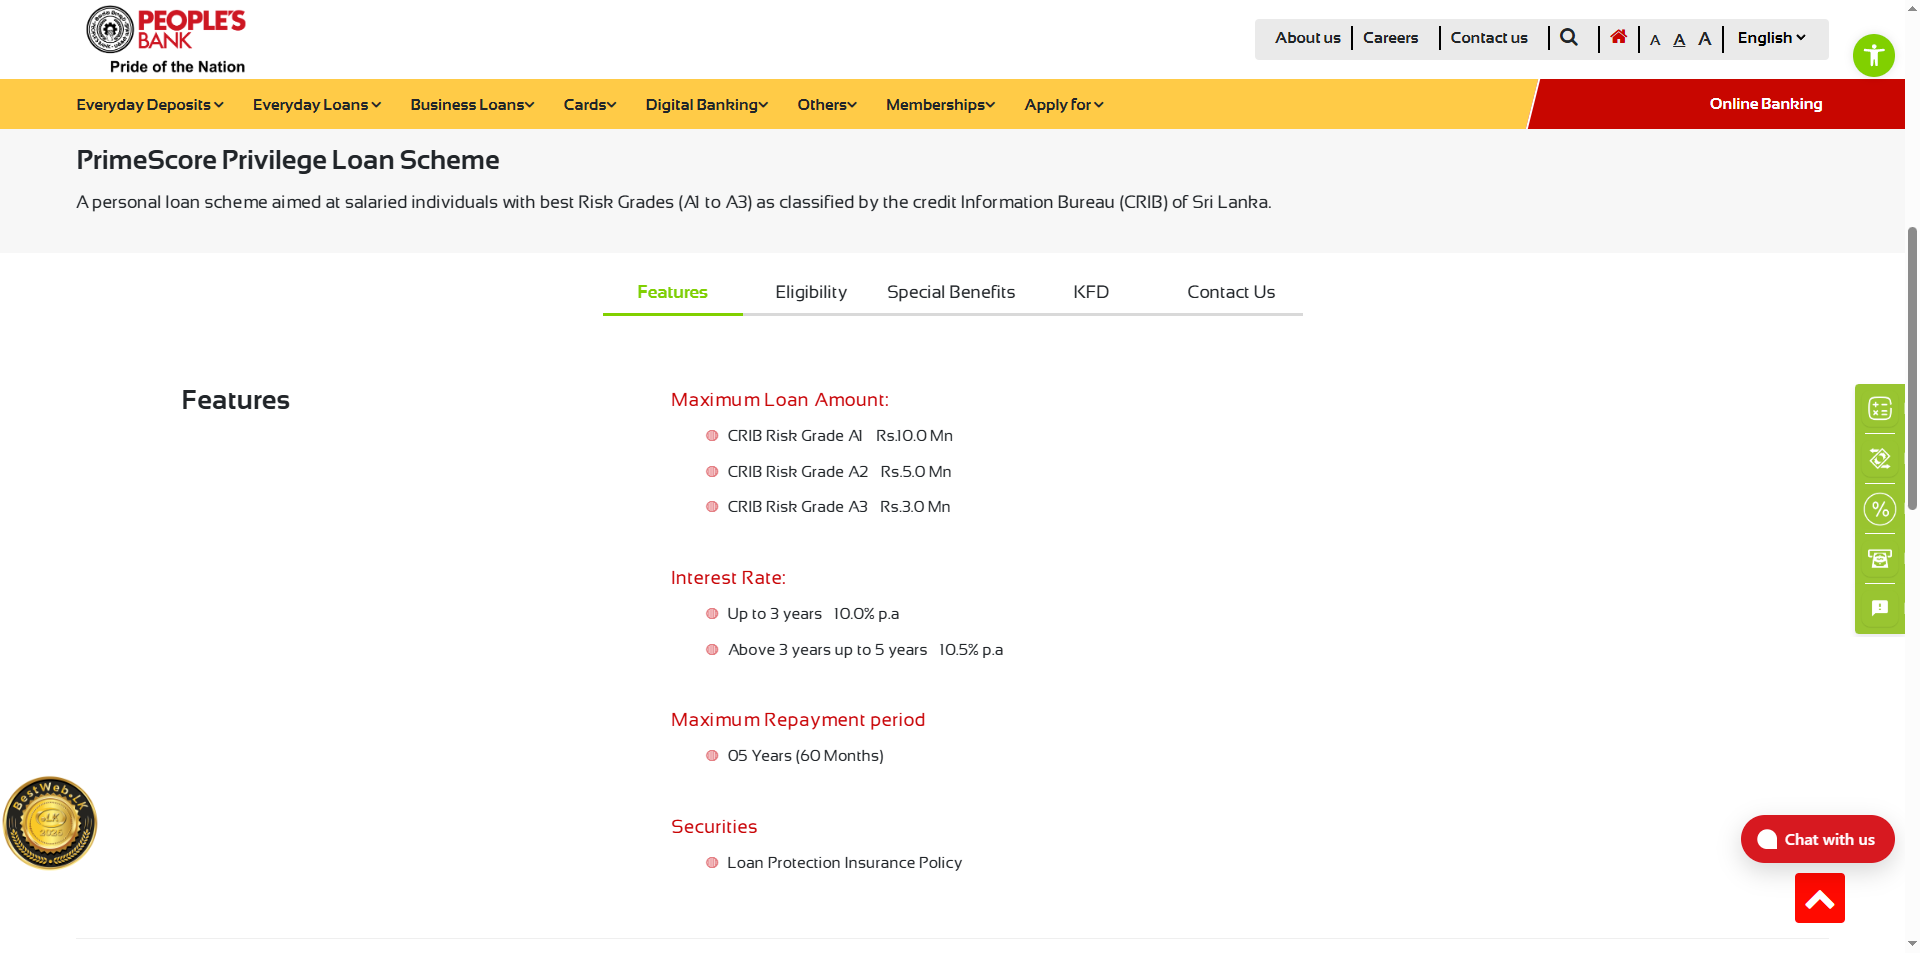Open the calculator icon in green sidebar
The height and width of the screenshot is (953, 1920).
(1880, 408)
